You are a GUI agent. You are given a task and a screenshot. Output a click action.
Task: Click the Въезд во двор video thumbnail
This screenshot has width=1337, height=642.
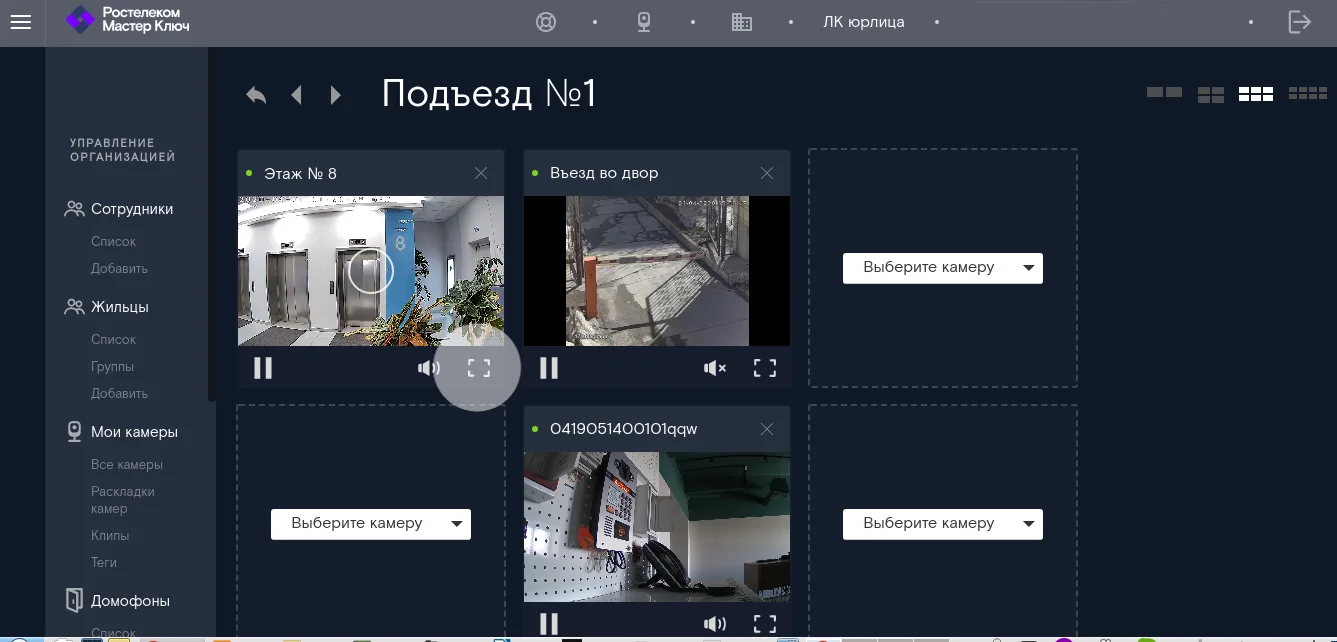pyautogui.click(x=657, y=271)
